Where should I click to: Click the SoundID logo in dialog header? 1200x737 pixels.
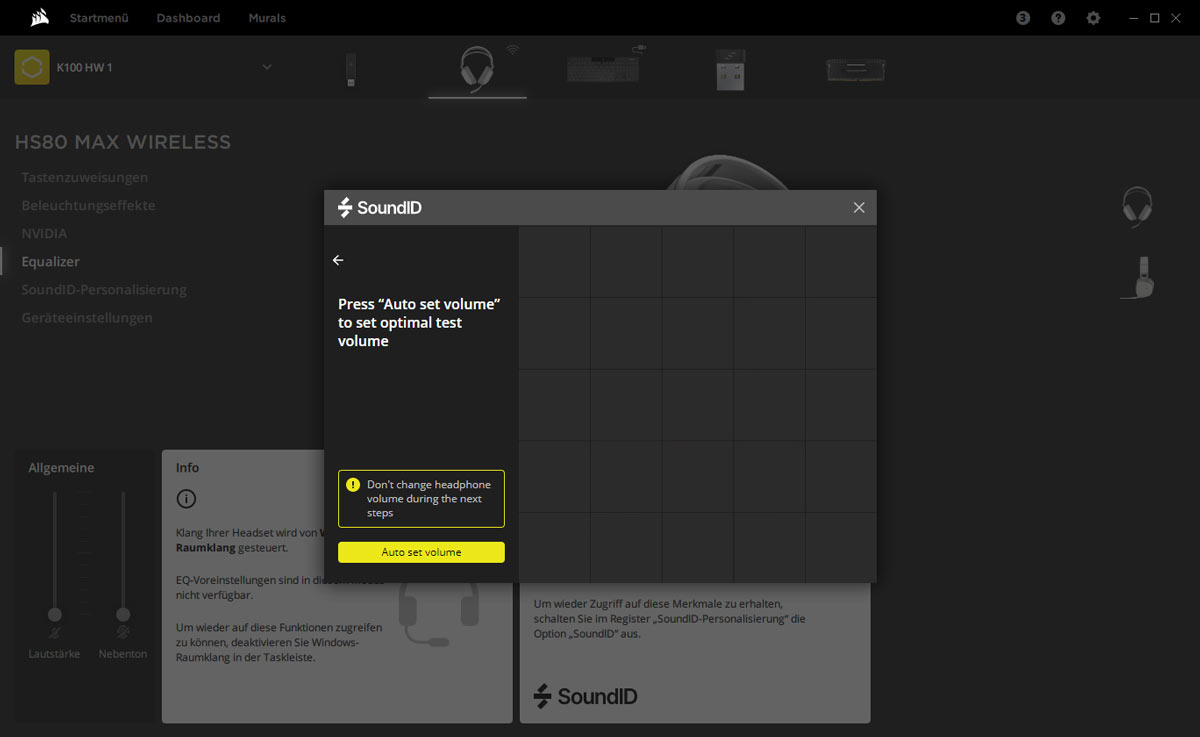pyautogui.click(x=380, y=207)
